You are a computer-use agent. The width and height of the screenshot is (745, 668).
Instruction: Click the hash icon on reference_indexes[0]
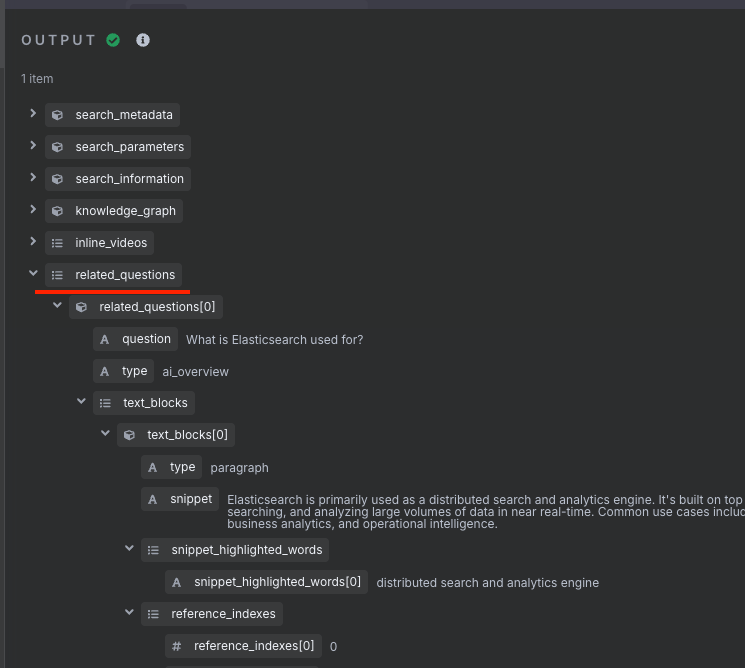[x=177, y=646]
